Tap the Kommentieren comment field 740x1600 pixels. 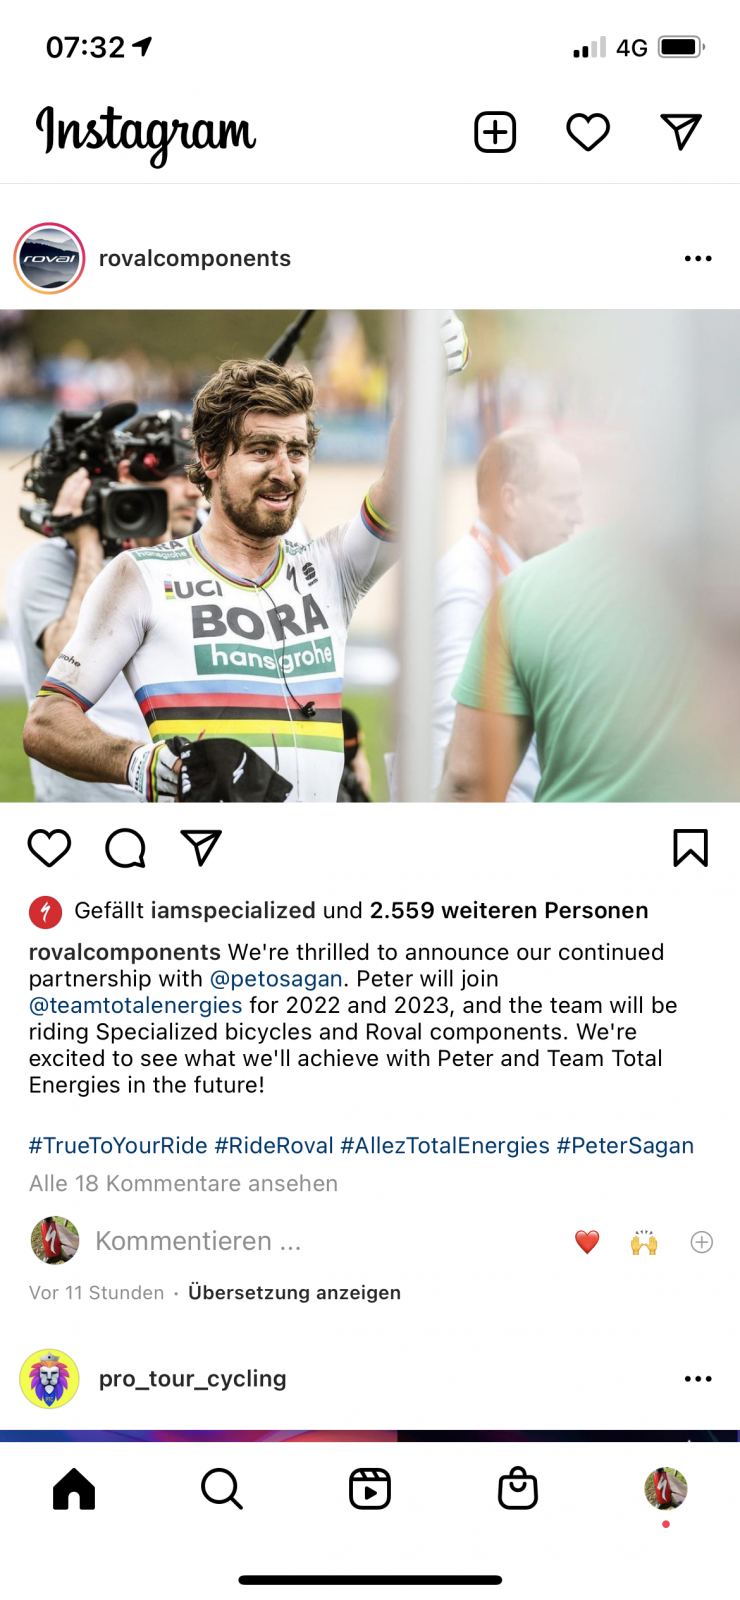(x=198, y=1241)
